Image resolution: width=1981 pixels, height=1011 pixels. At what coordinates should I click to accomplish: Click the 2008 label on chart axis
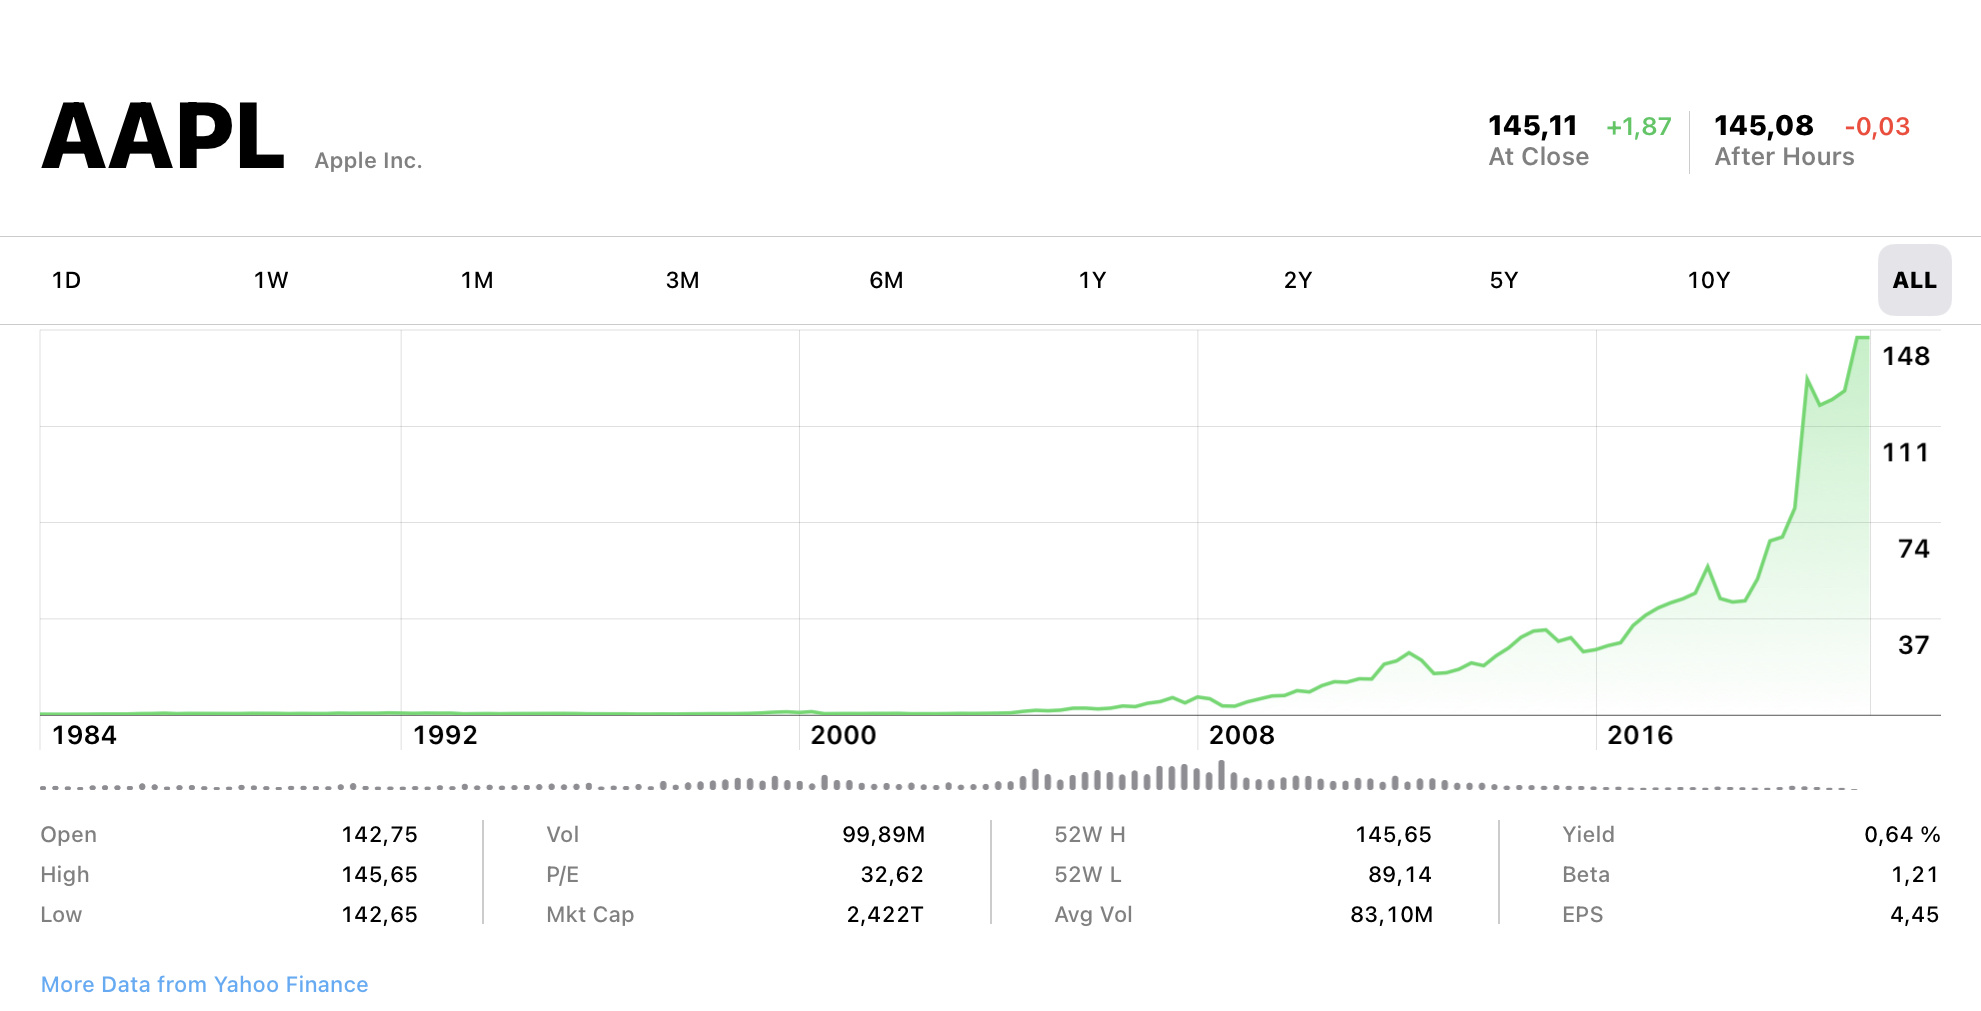click(1241, 735)
